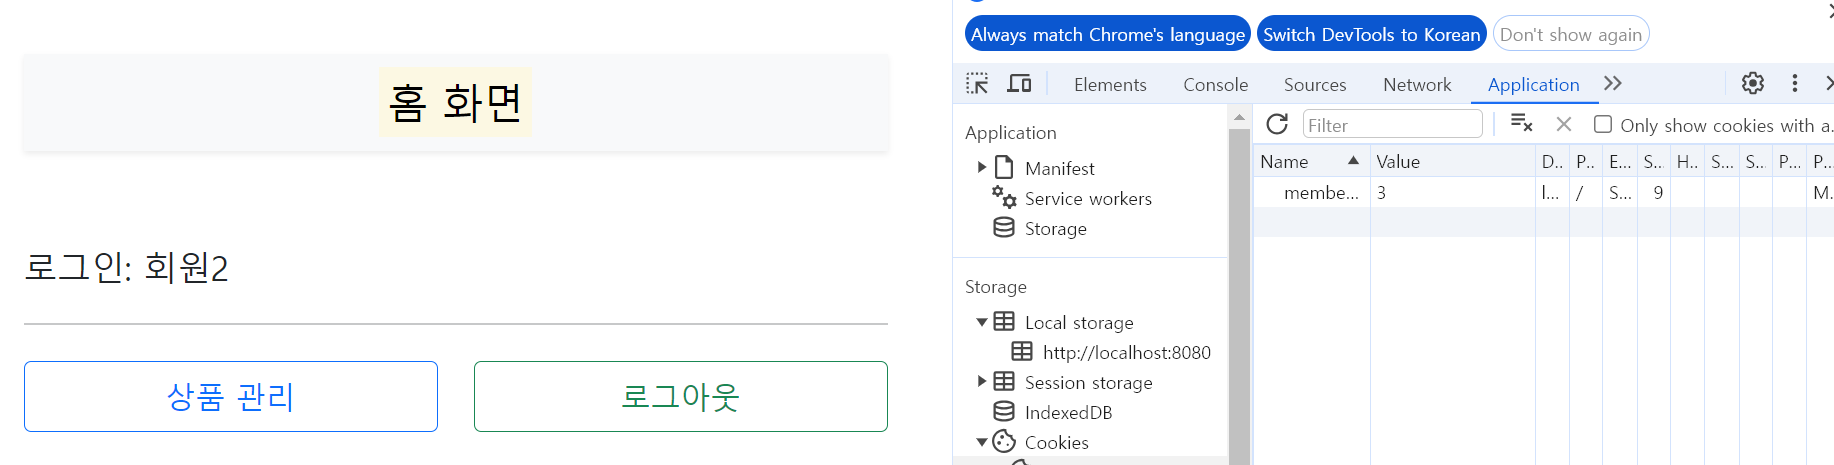Click the cookie Filter input field
This screenshot has width=1834, height=465.
(1392, 125)
